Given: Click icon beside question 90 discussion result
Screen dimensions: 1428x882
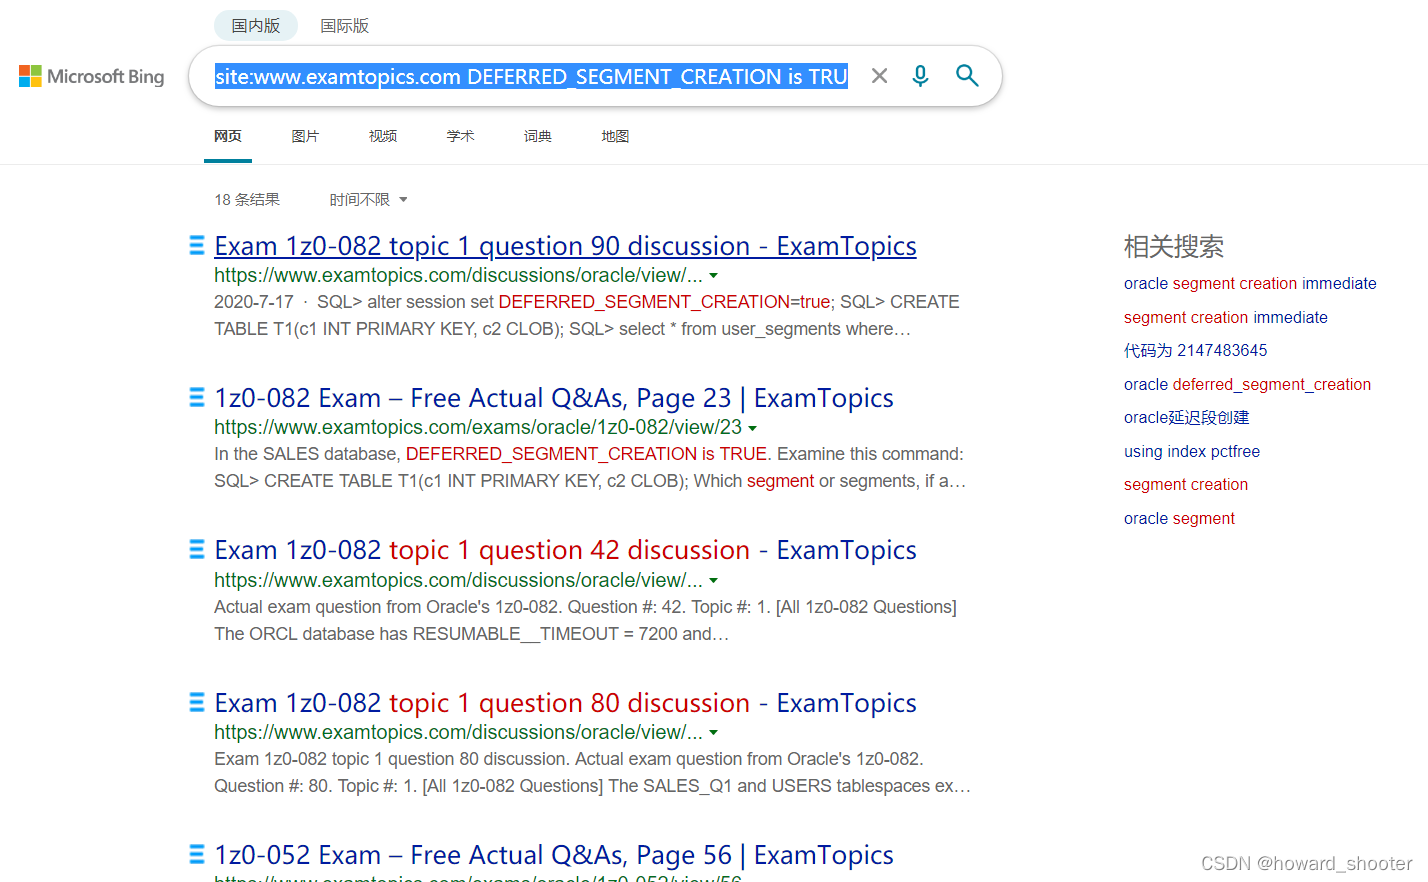Looking at the screenshot, I should pyautogui.click(x=197, y=246).
